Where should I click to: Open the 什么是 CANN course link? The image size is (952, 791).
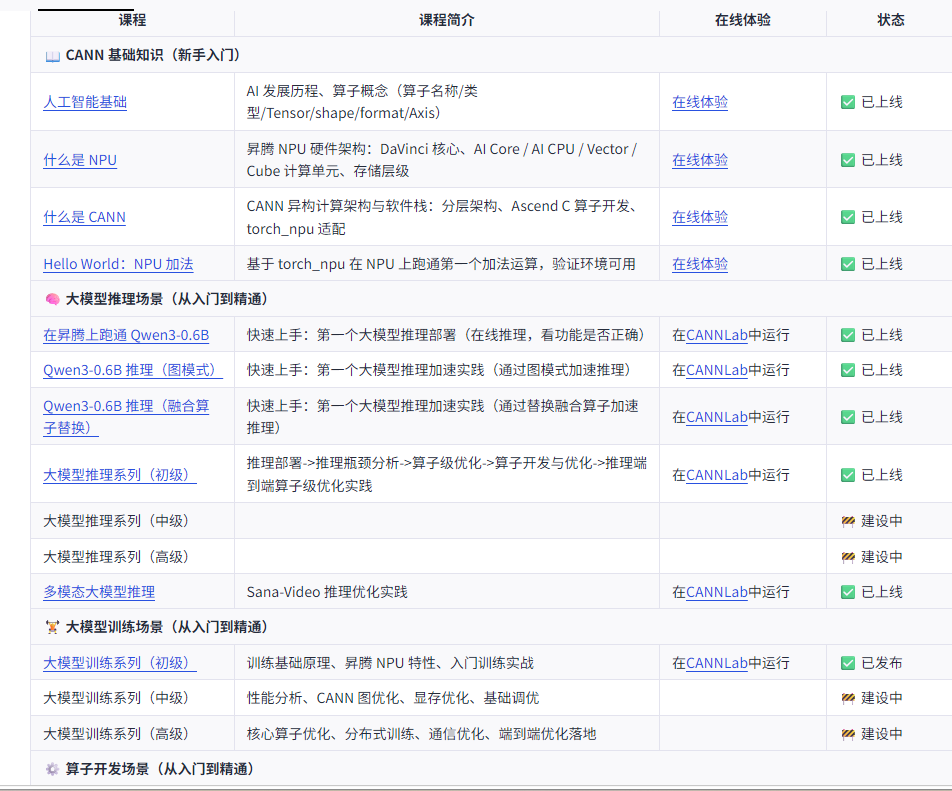click(84, 217)
